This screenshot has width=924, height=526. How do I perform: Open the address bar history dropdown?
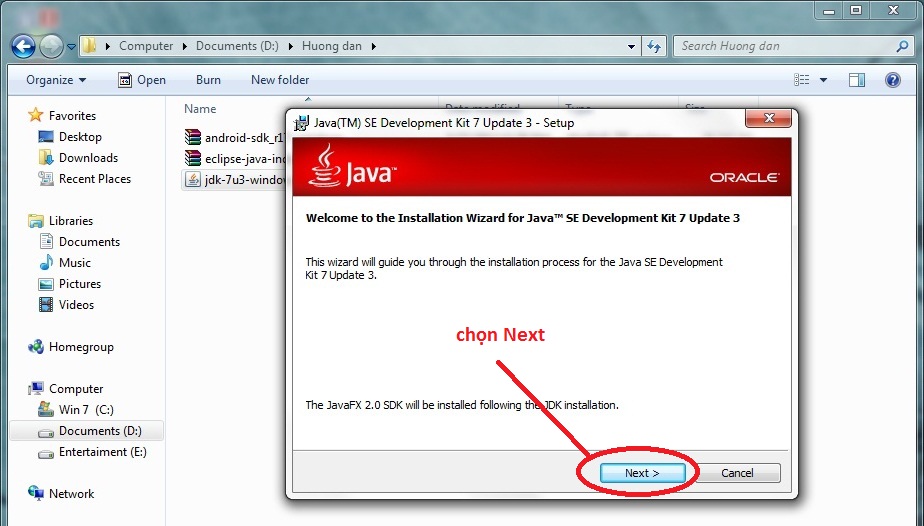click(x=631, y=47)
